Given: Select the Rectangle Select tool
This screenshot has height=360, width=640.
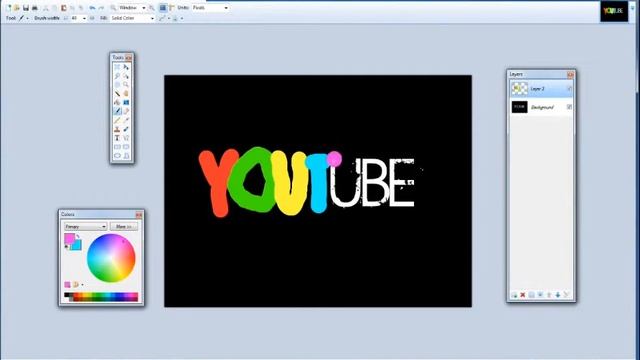Looking at the screenshot, I should pyautogui.click(x=117, y=67).
